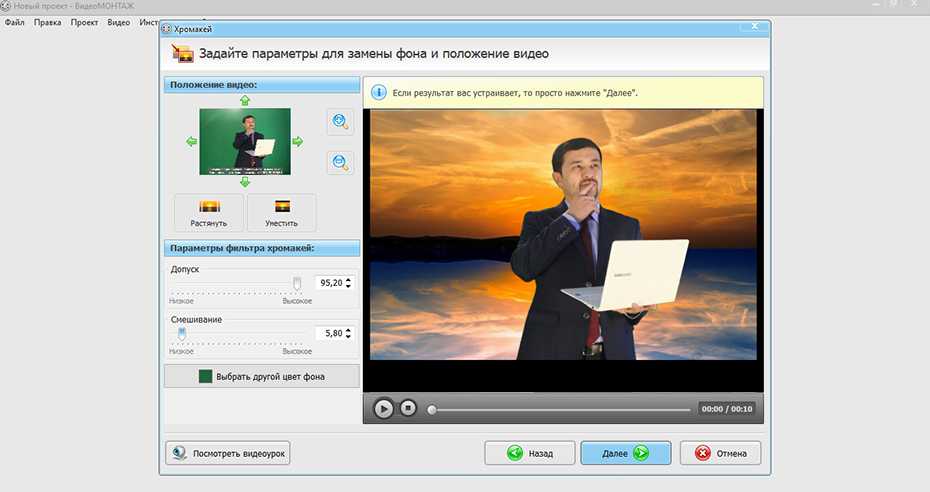Choose another background color swatch button

261,377
